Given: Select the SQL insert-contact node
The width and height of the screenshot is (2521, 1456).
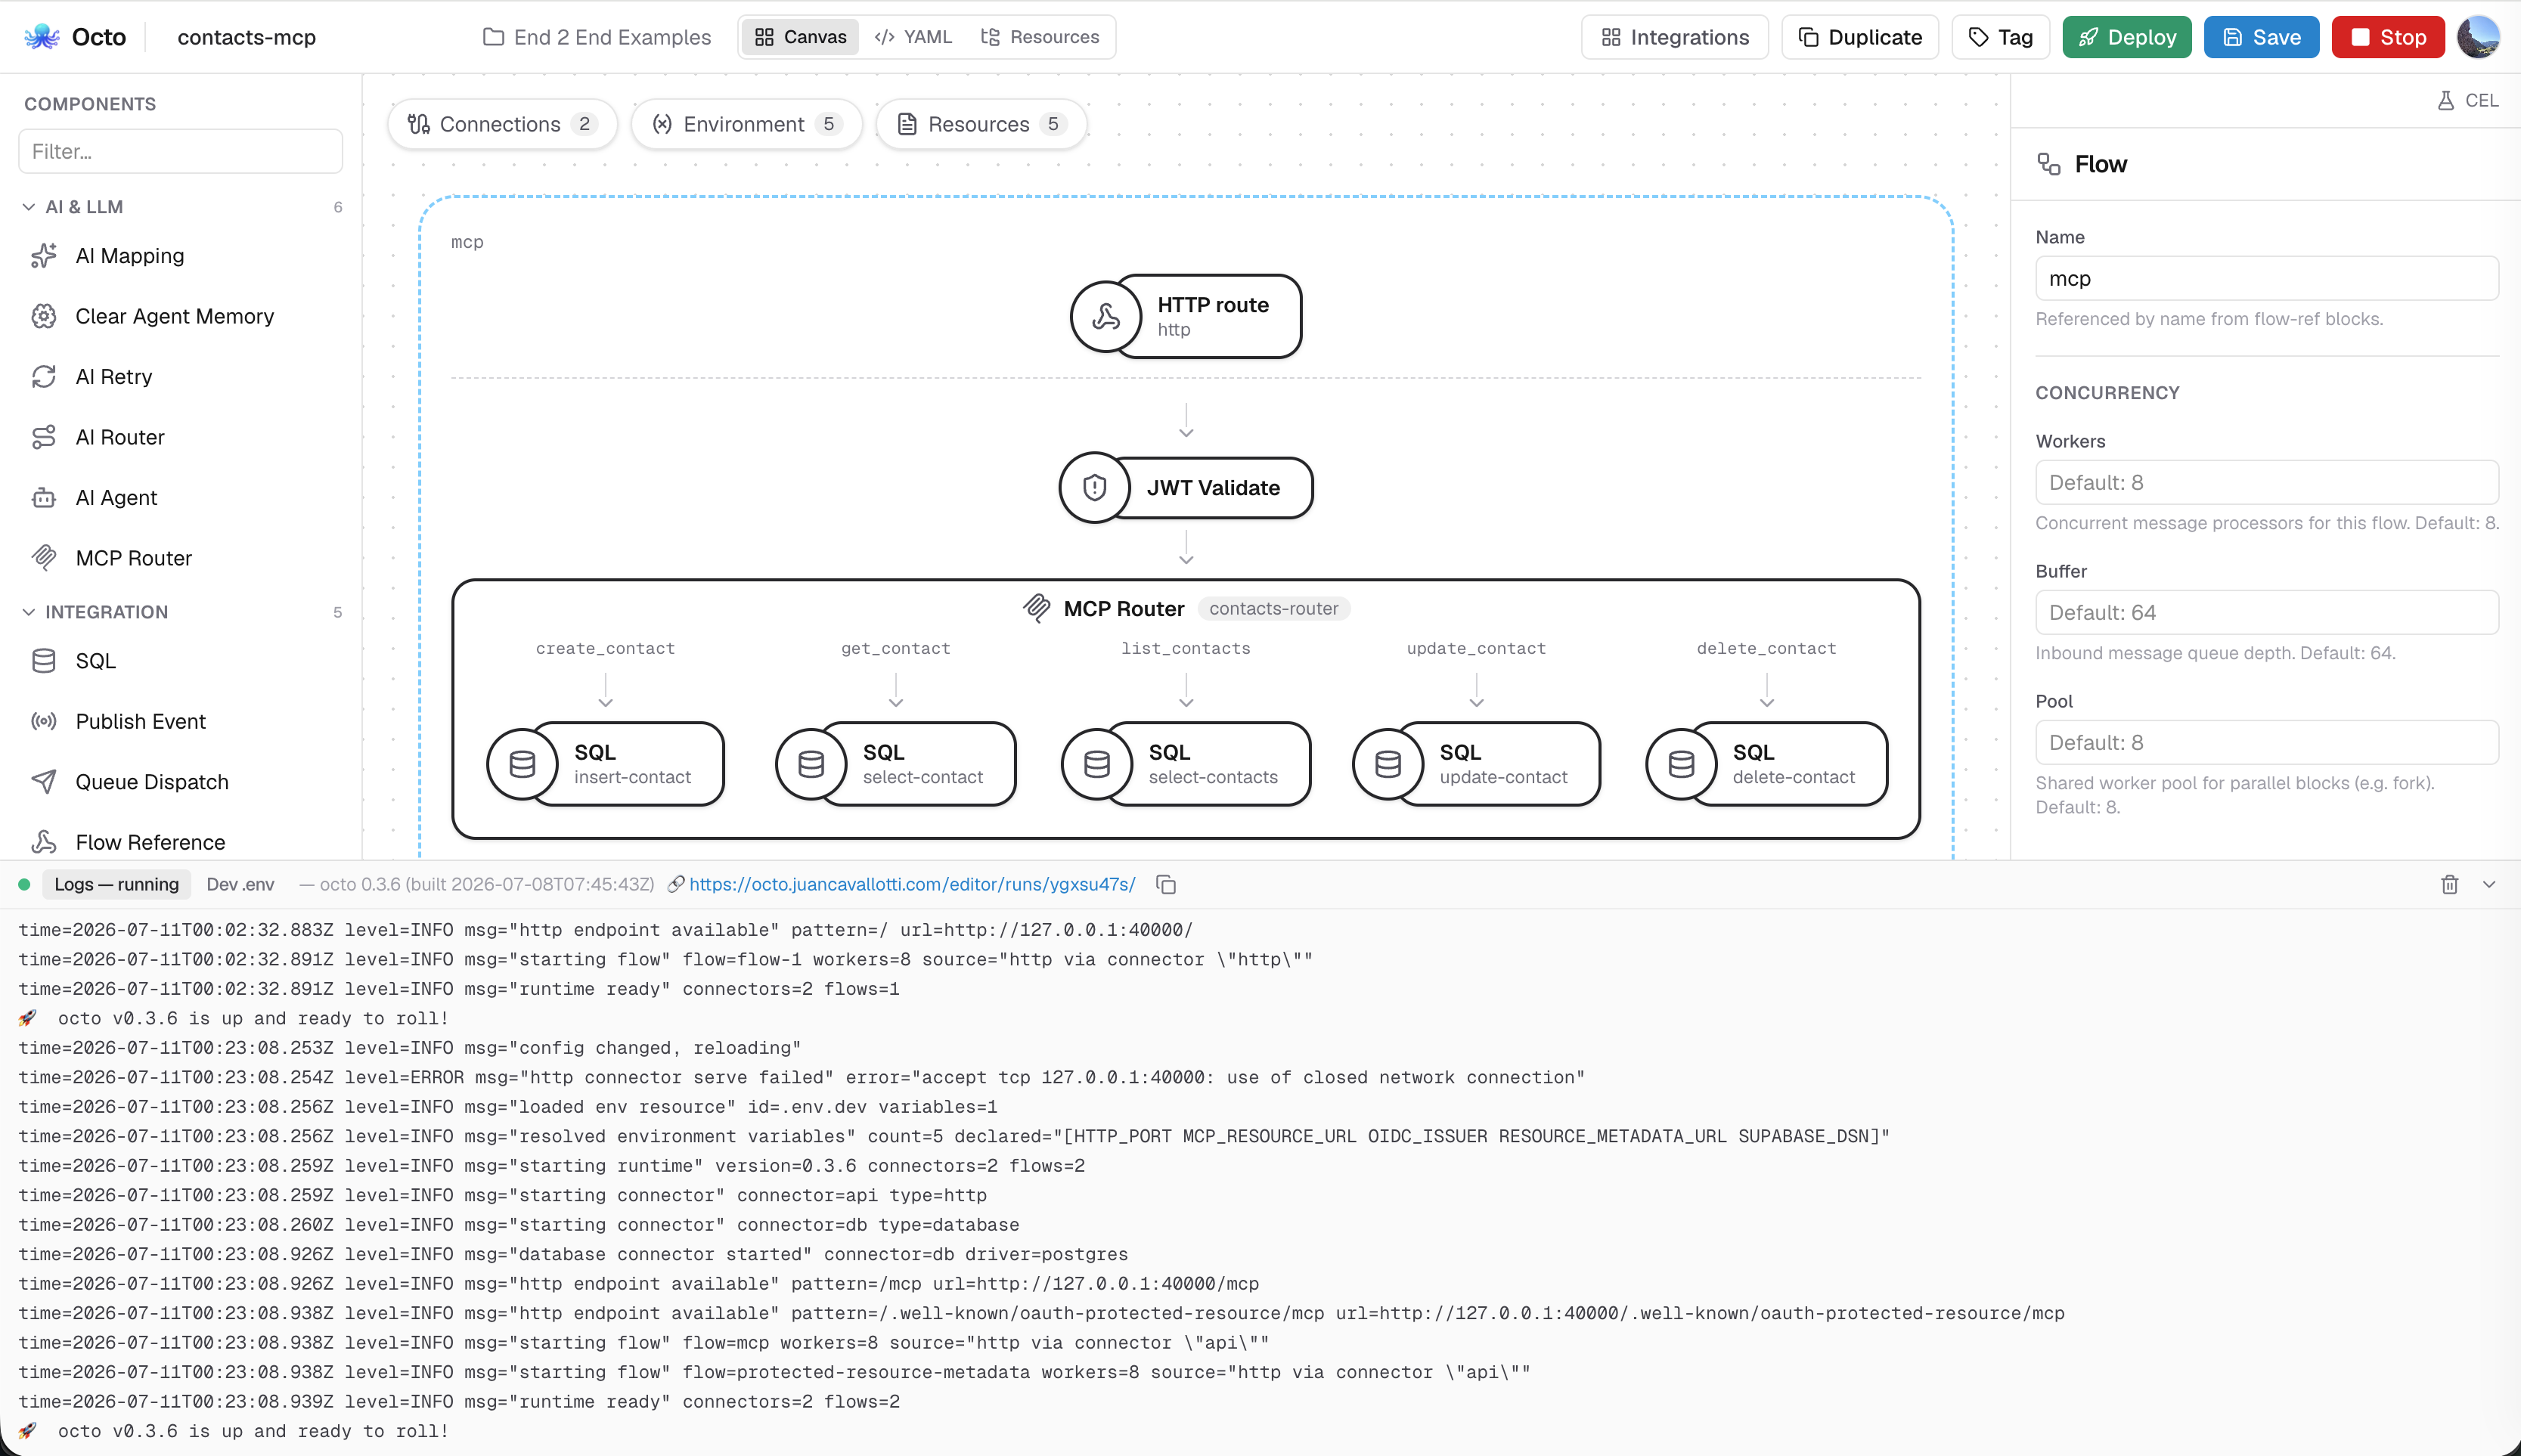Looking at the screenshot, I should (605, 764).
